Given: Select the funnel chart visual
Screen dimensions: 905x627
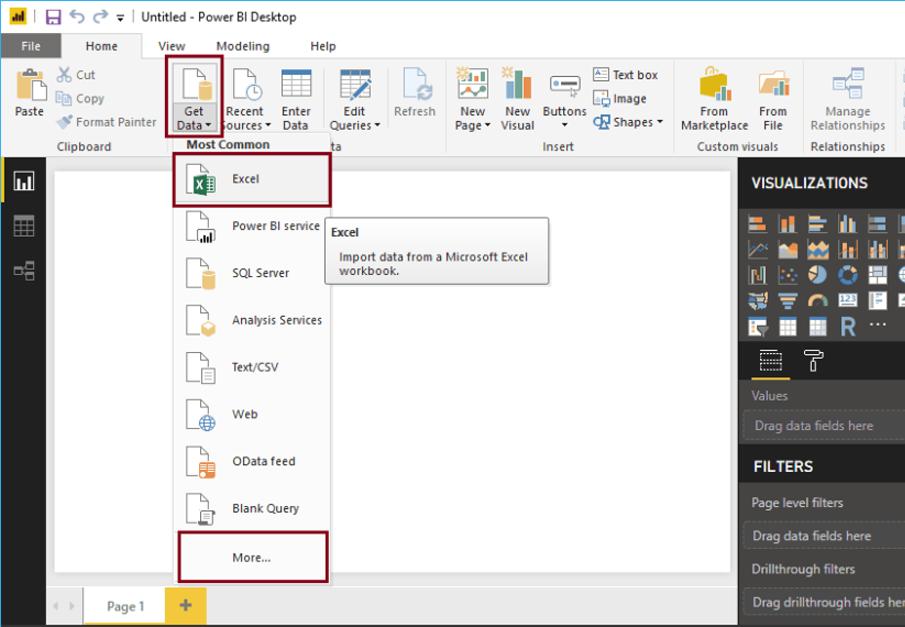Looking at the screenshot, I should point(788,301).
